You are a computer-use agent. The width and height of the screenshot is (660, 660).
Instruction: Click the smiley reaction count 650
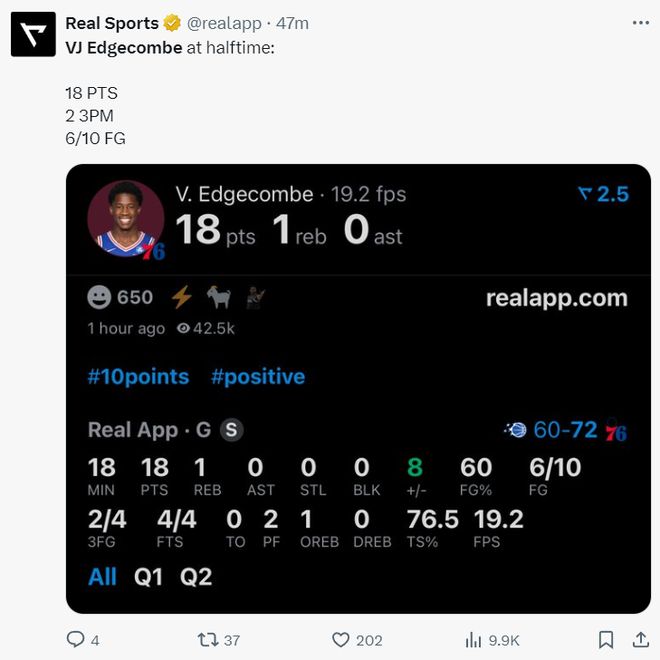[x=121, y=297]
